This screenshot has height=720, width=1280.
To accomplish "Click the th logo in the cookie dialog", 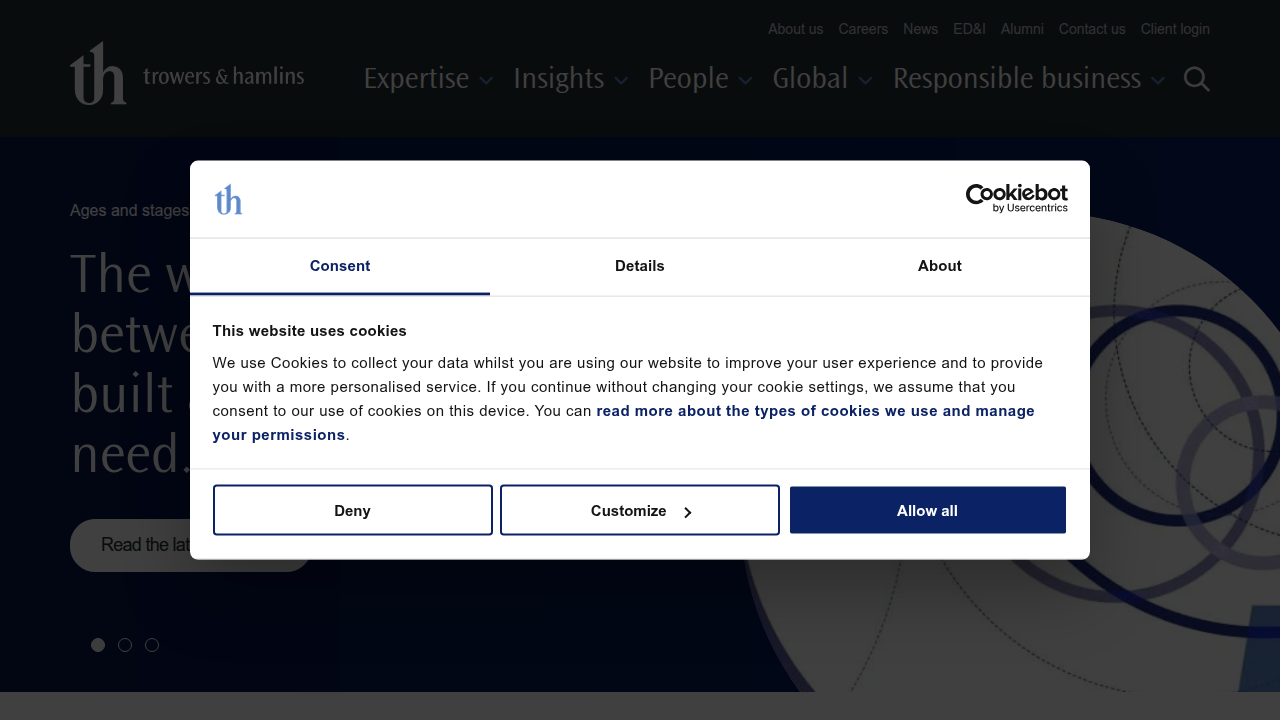I will (x=228, y=200).
